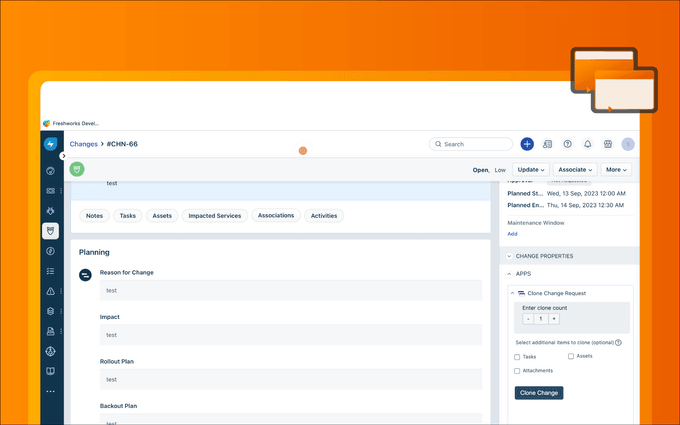Check the Tasks checkbox
Screen dimensions: 680x425
(x=517, y=356)
